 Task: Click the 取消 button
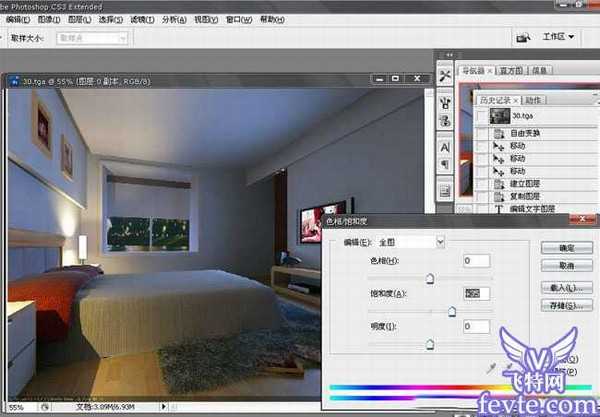pos(566,266)
